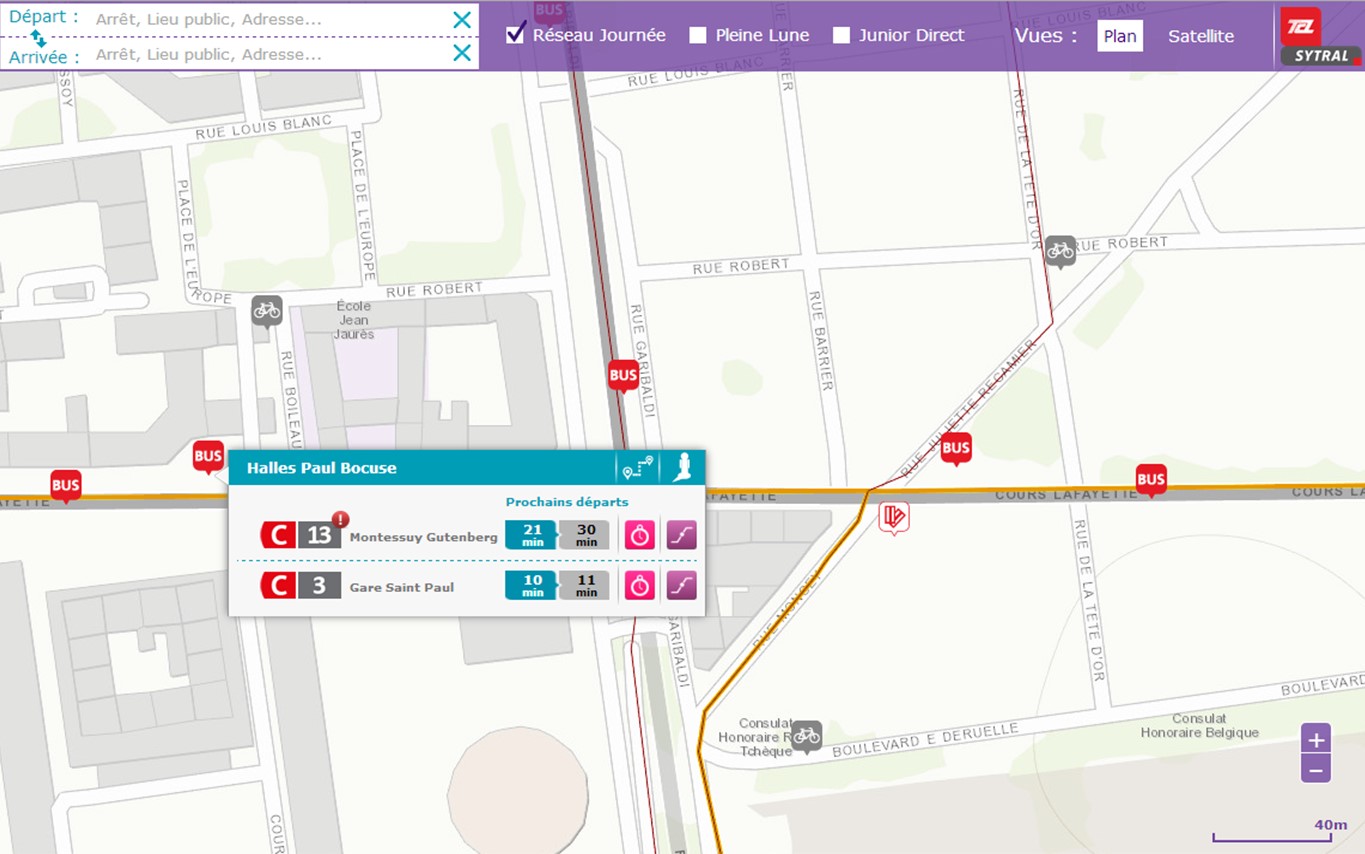Click the itinerary route icon in Halles Paul Bocuse popup
1365x854 pixels.
637,468
